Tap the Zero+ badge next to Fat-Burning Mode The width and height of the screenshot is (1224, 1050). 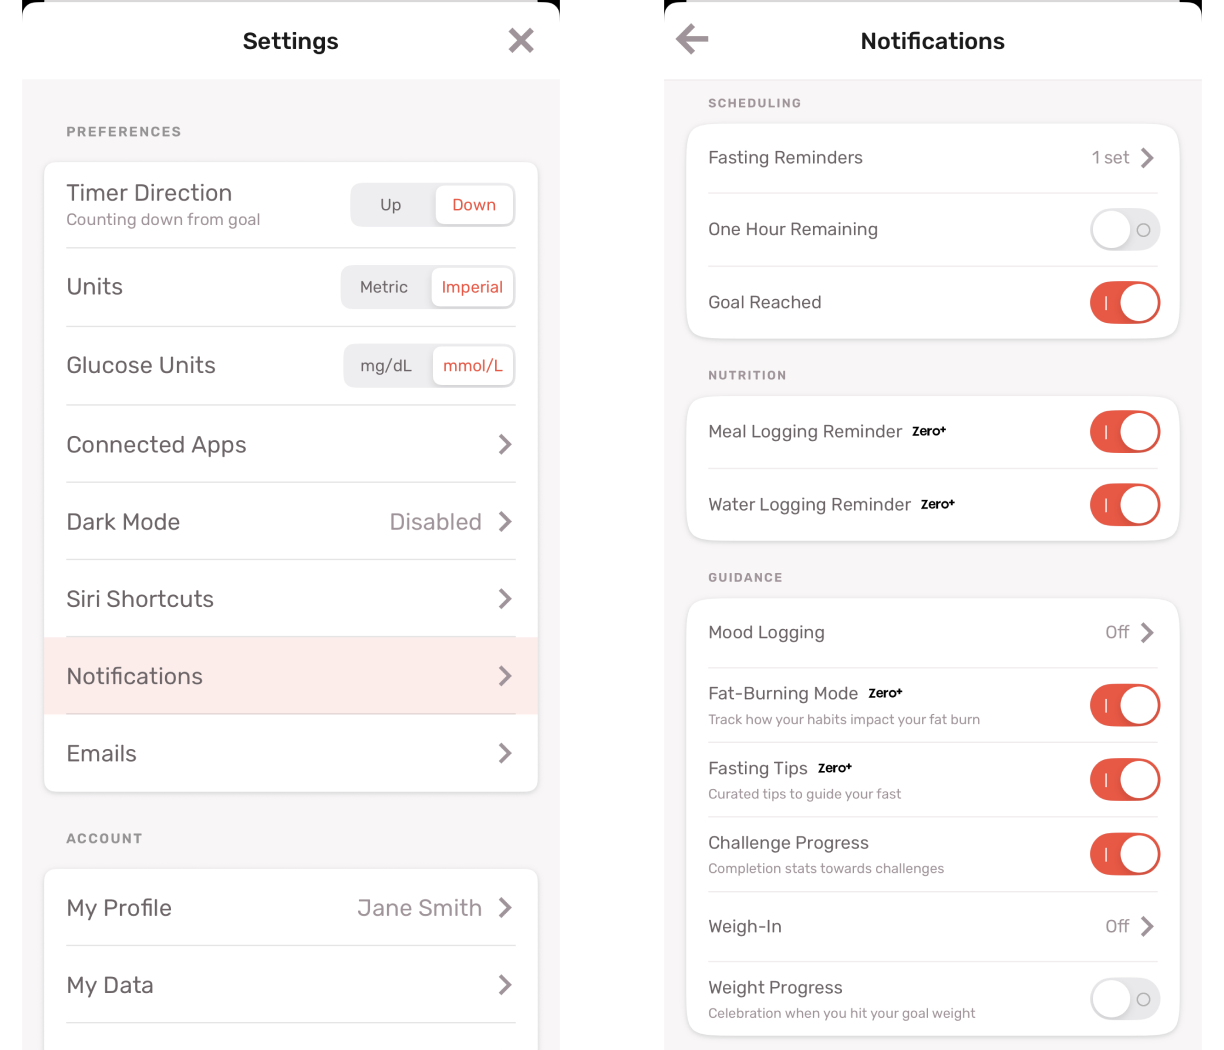point(885,693)
